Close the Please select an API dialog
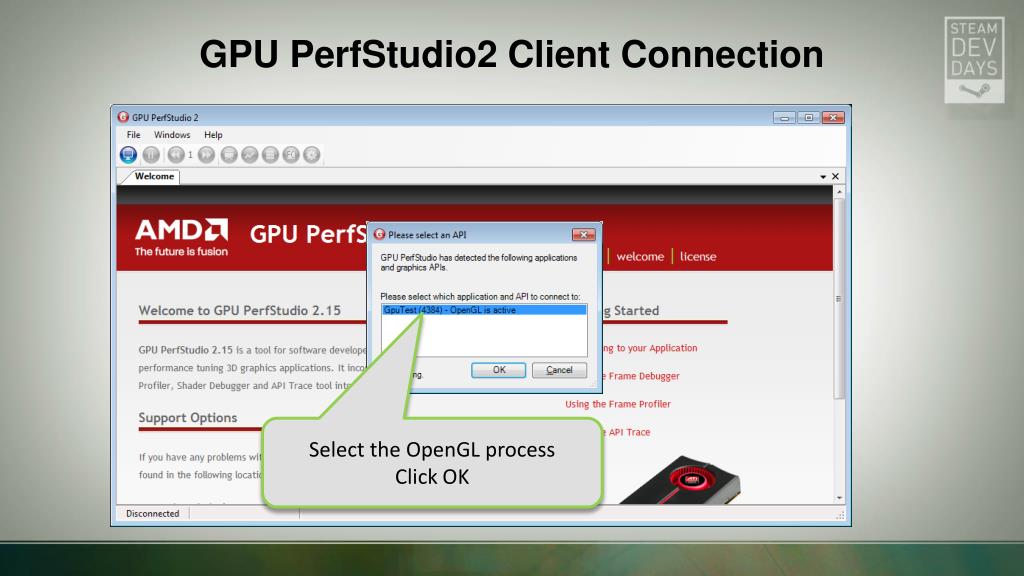The height and width of the screenshot is (576, 1024). tap(583, 234)
